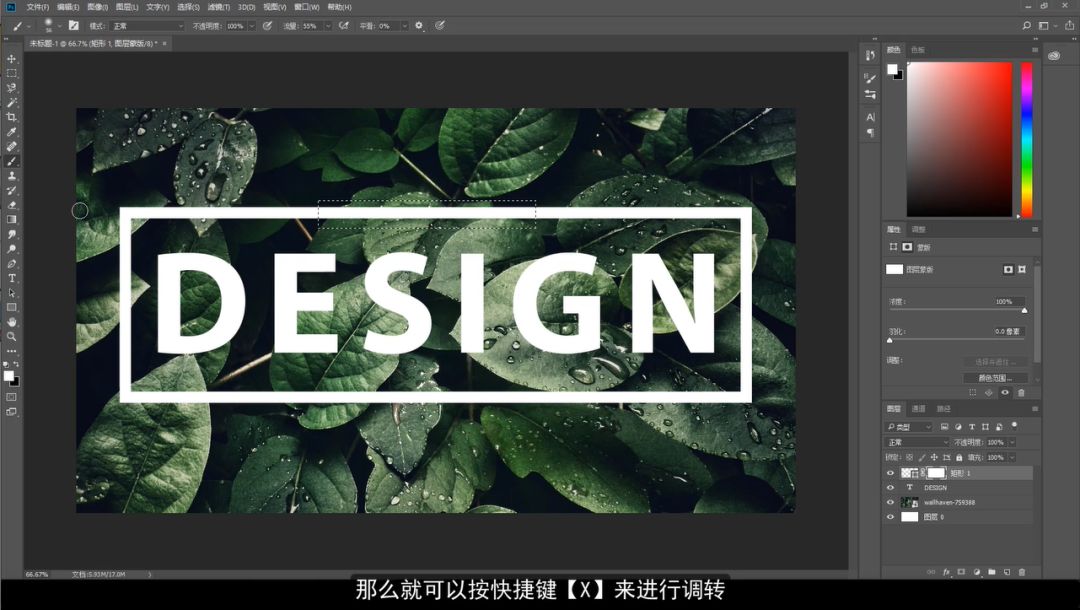Open flow percentage dropdown arrow

[x=328, y=25]
